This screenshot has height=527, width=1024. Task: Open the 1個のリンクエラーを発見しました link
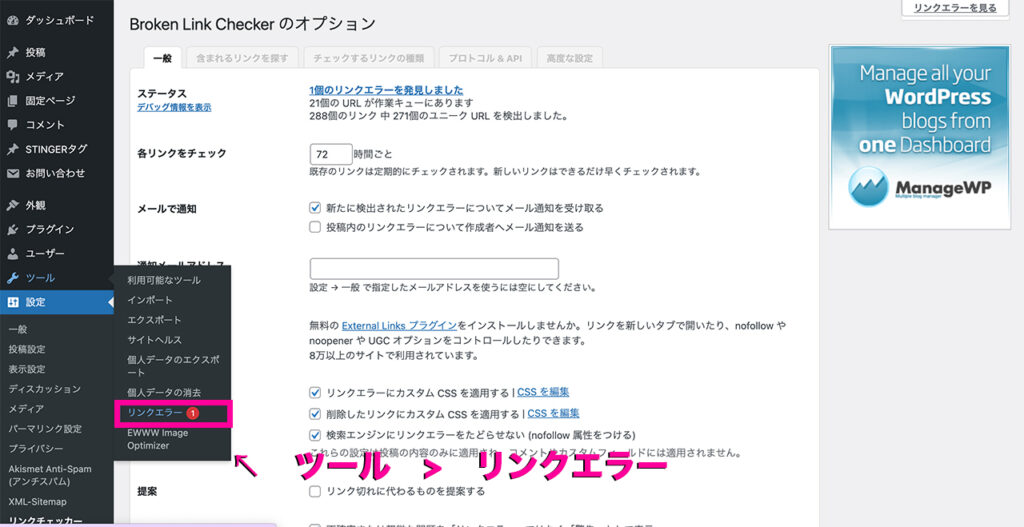pyautogui.click(x=386, y=90)
